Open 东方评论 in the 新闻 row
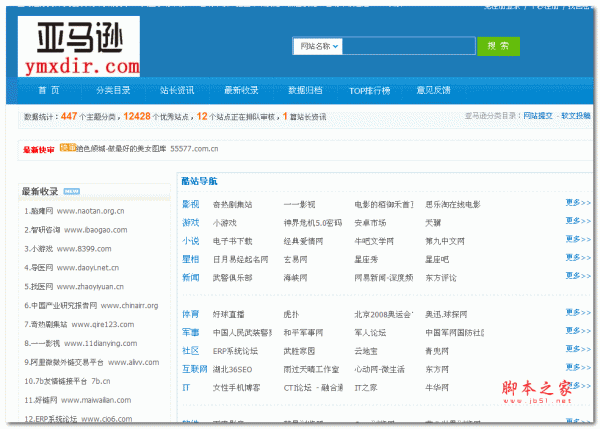Image resolution: width=600 pixels, height=429 pixels. pos(441,278)
